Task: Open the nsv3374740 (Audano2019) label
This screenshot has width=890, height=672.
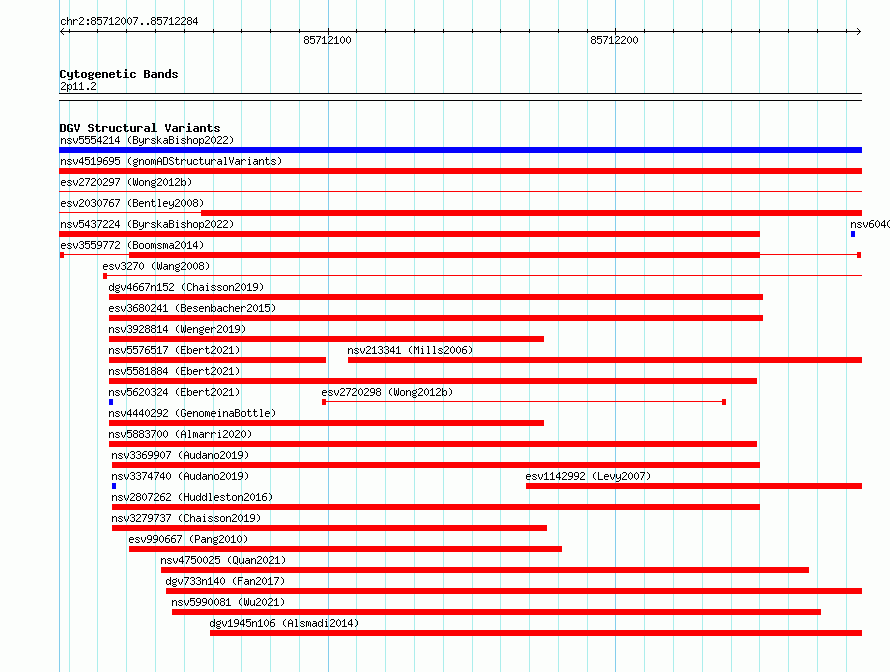Action: point(180,476)
